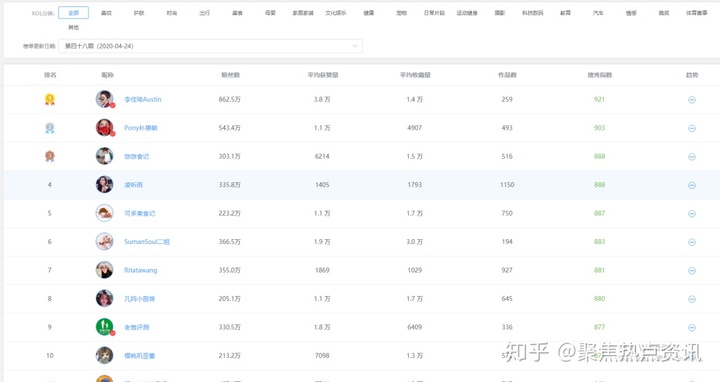Select the 出行 category filter
Screen dimensions: 720x382
[205, 13]
